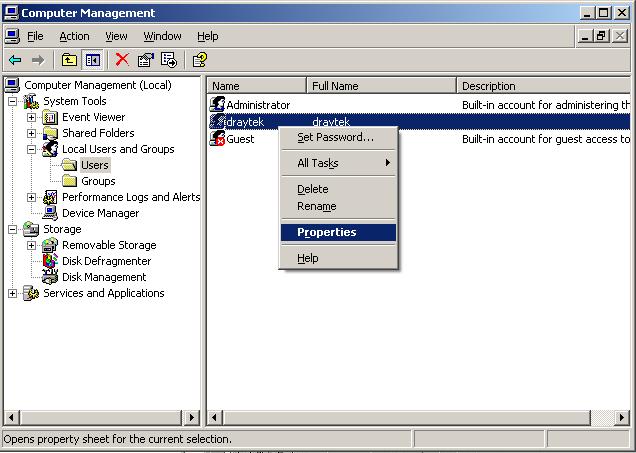636x453 pixels.
Task: Open the Window menu
Action: click(x=162, y=36)
